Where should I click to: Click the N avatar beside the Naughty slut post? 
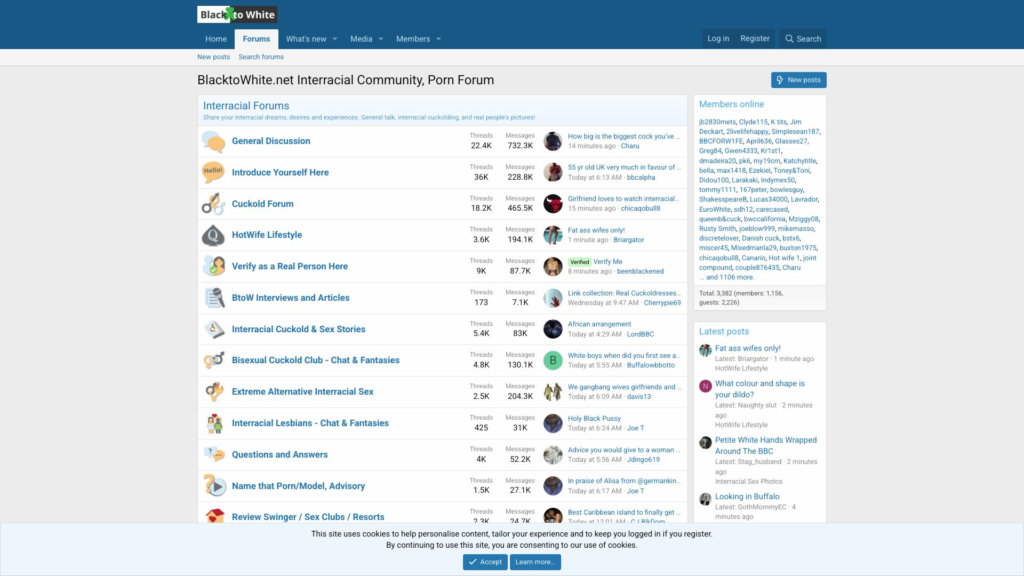coord(705,386)
